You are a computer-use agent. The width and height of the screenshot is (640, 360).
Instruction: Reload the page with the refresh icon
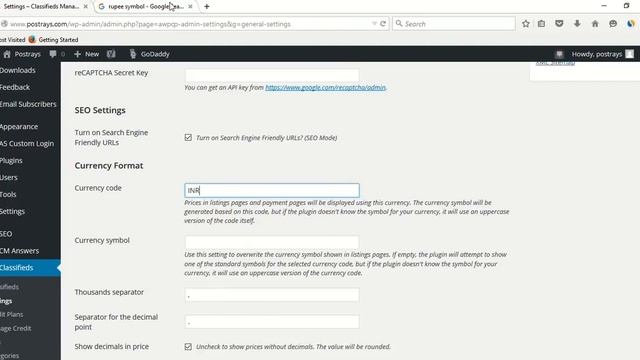tap(383, 24)
